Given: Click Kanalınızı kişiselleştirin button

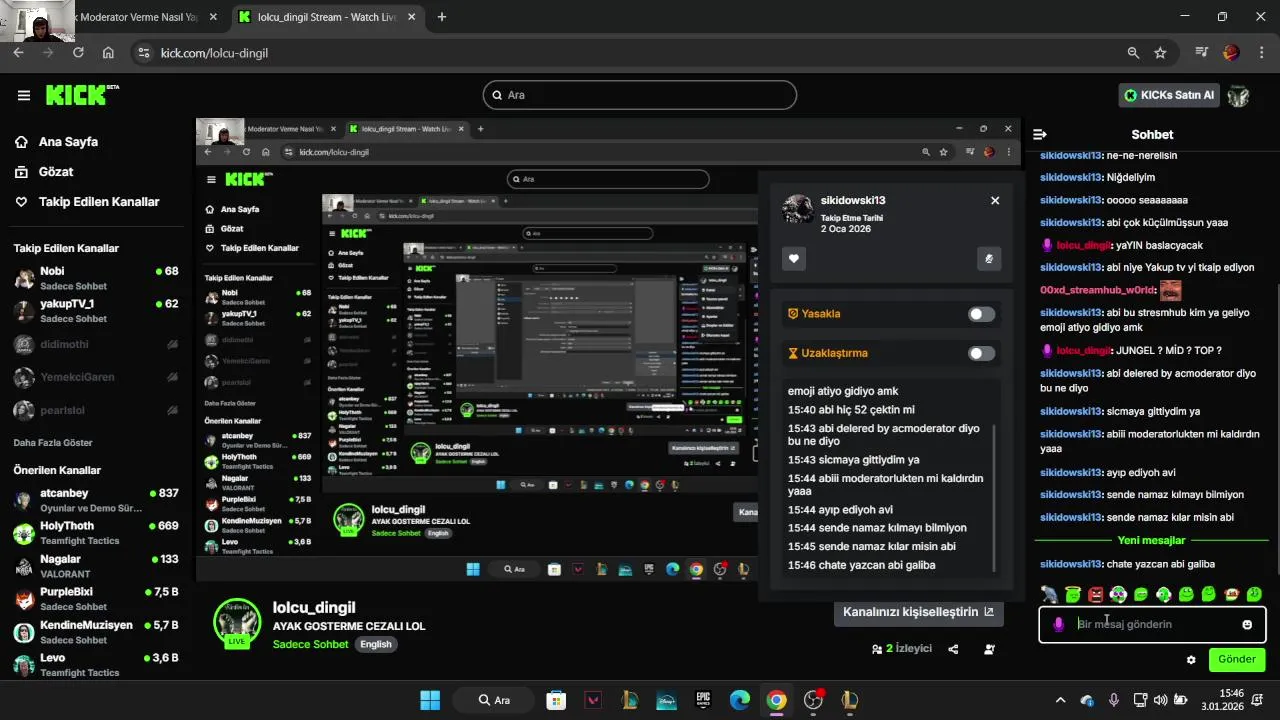Looking at the screenshot, I should click(919, 612).
